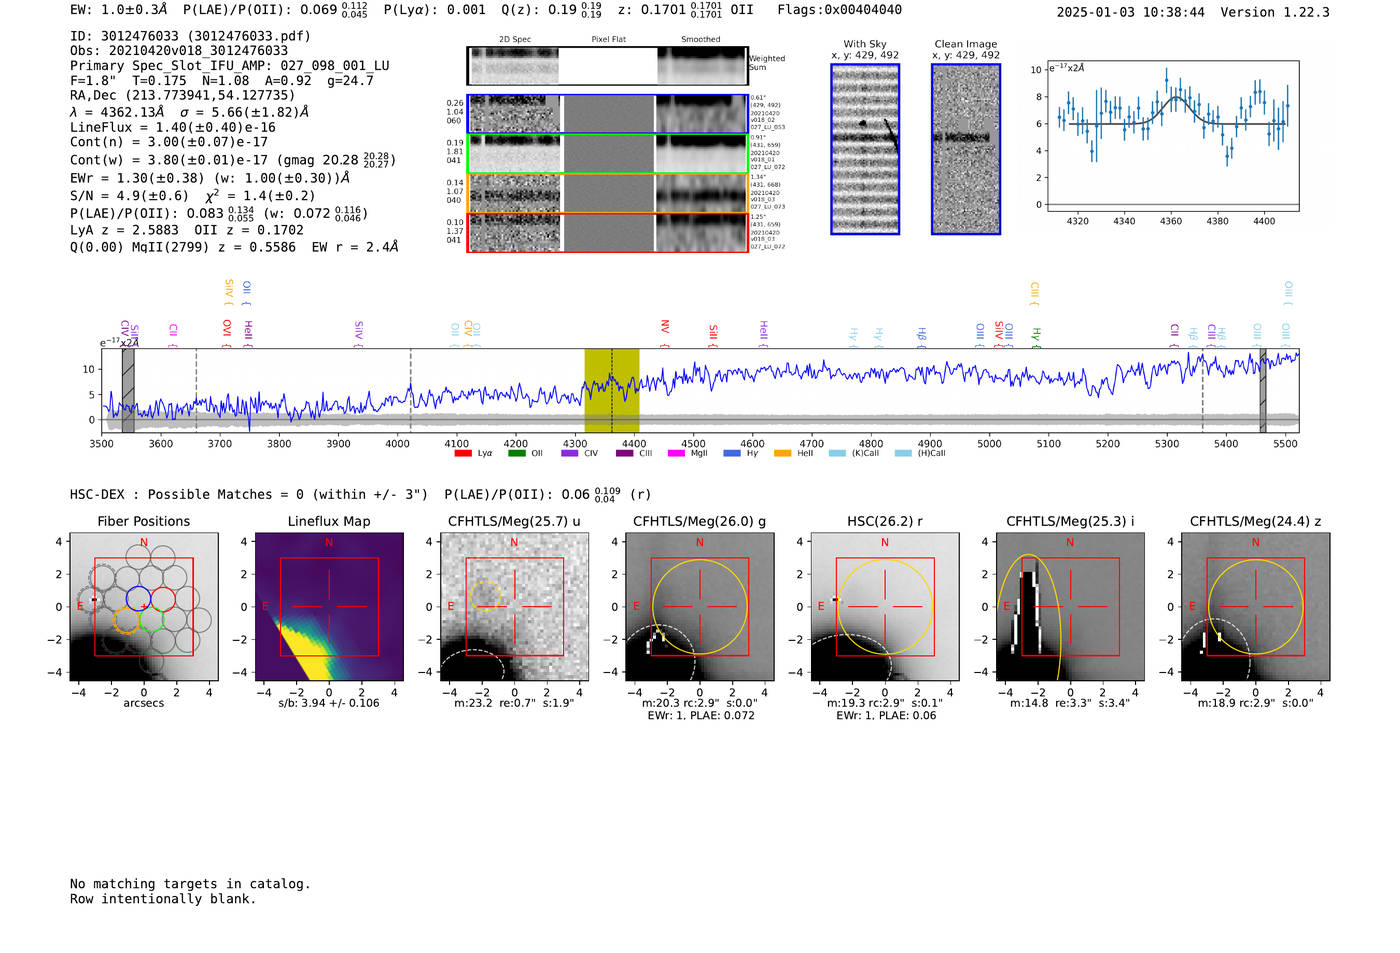
Task: Click the Flags:0x00404040 text
Action: (840, 10)
